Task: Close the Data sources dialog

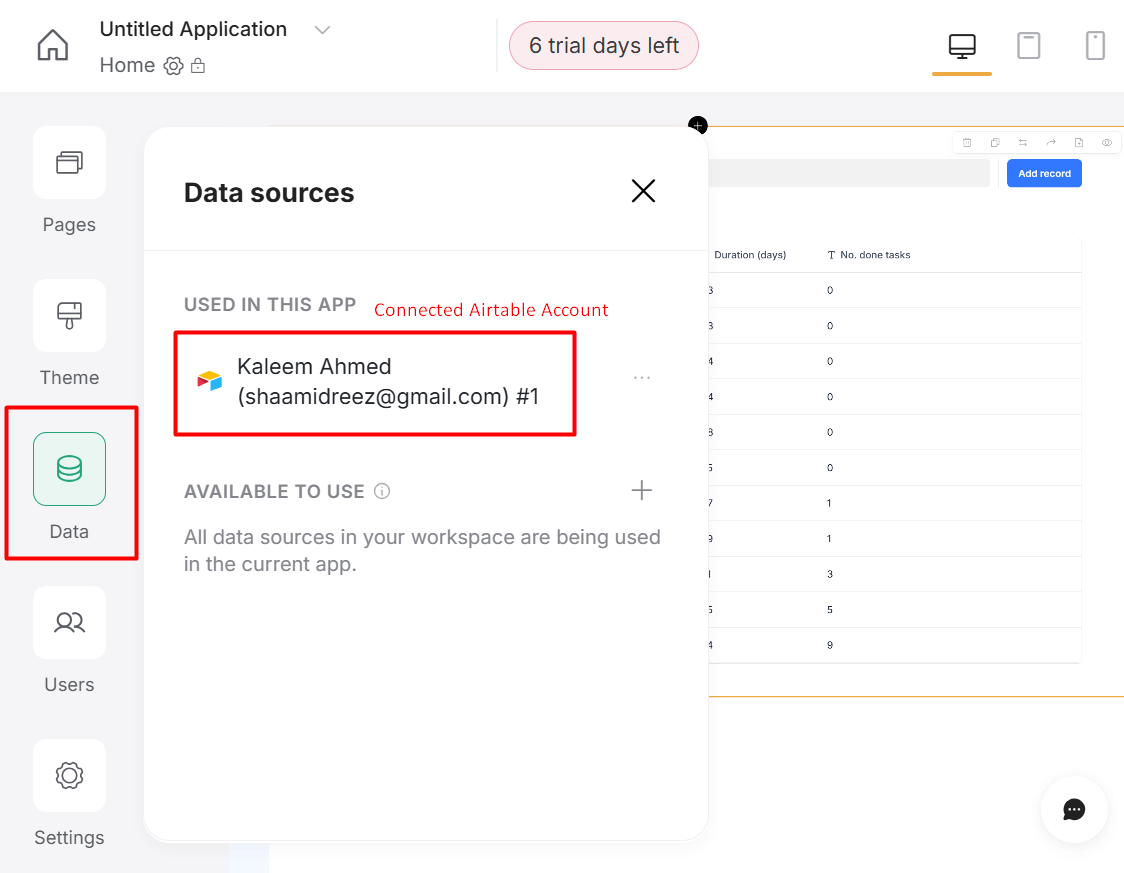Action: 643,190
